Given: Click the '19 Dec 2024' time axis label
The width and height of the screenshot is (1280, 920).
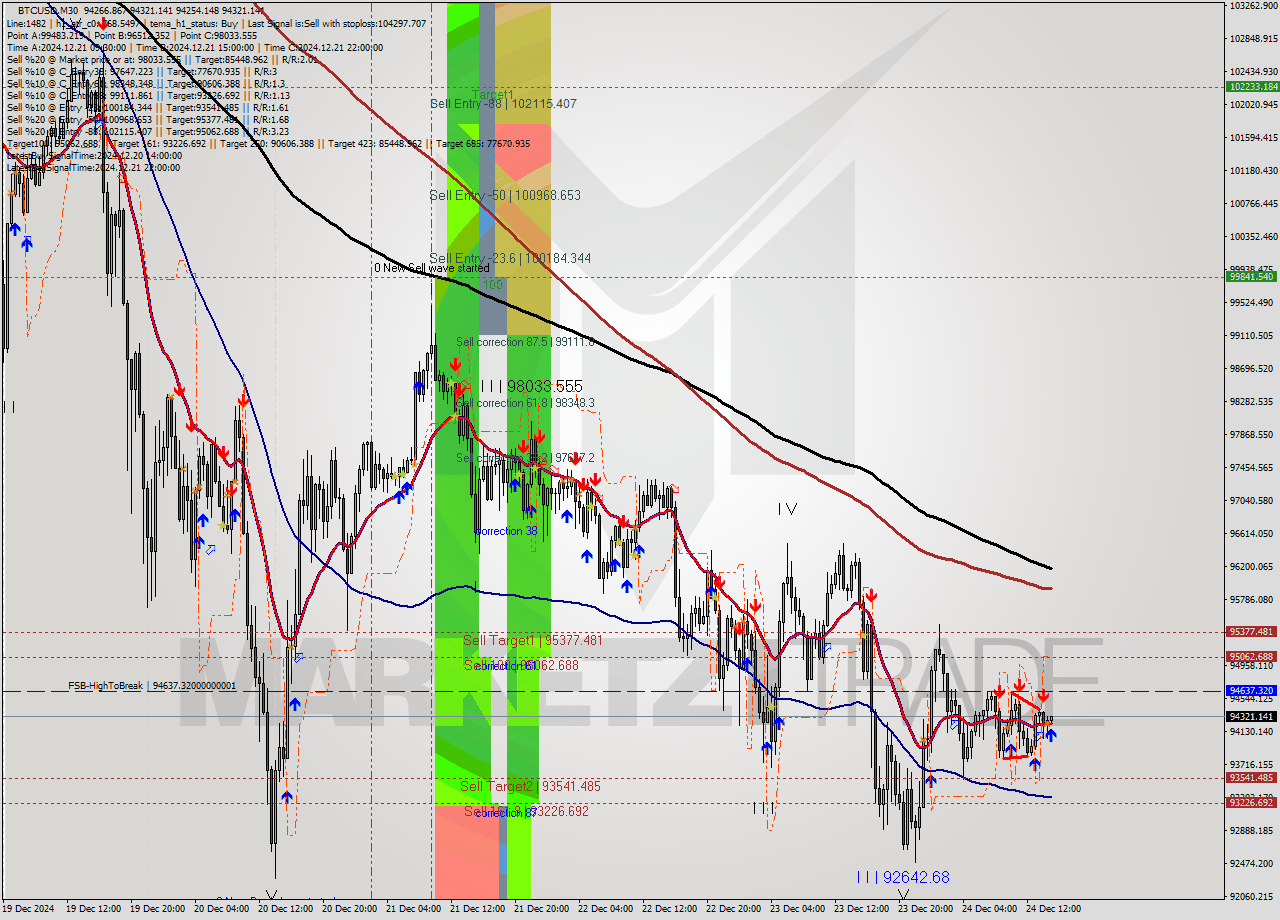Looking at the screenshot, I should pos(30,909).
